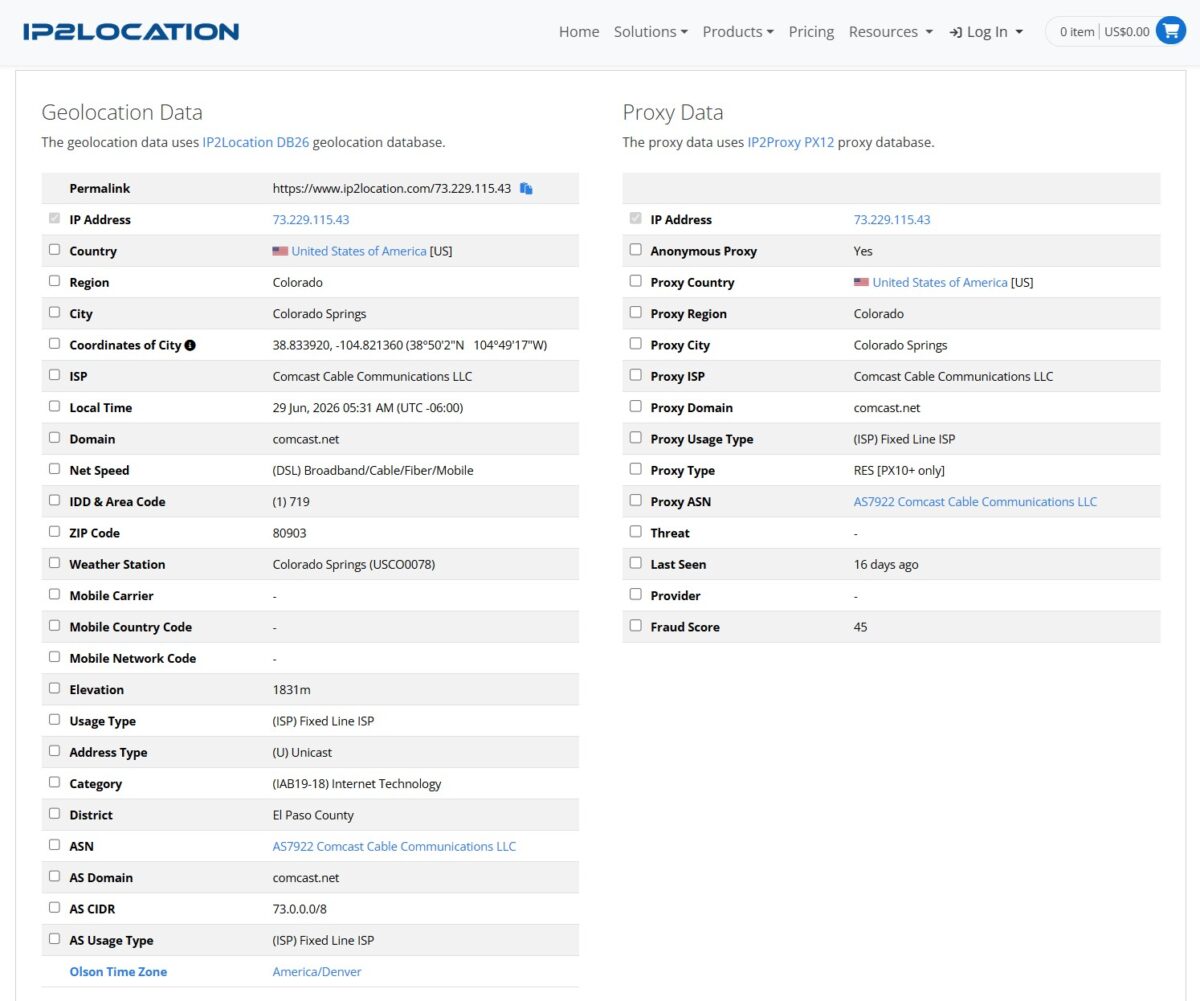The image size is (1200, 1001).
Task: Tick the Country checkbox
Action: [x=54, y=250]
